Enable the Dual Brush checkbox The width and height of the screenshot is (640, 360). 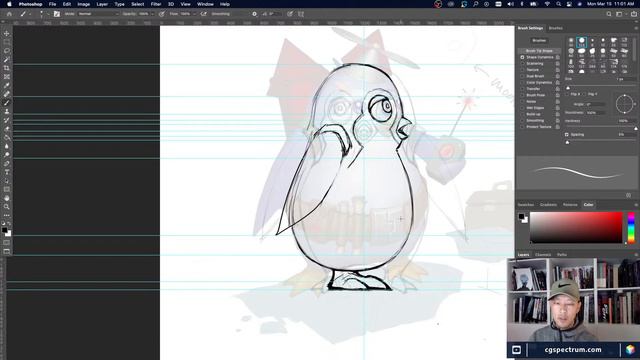[522, 76]
